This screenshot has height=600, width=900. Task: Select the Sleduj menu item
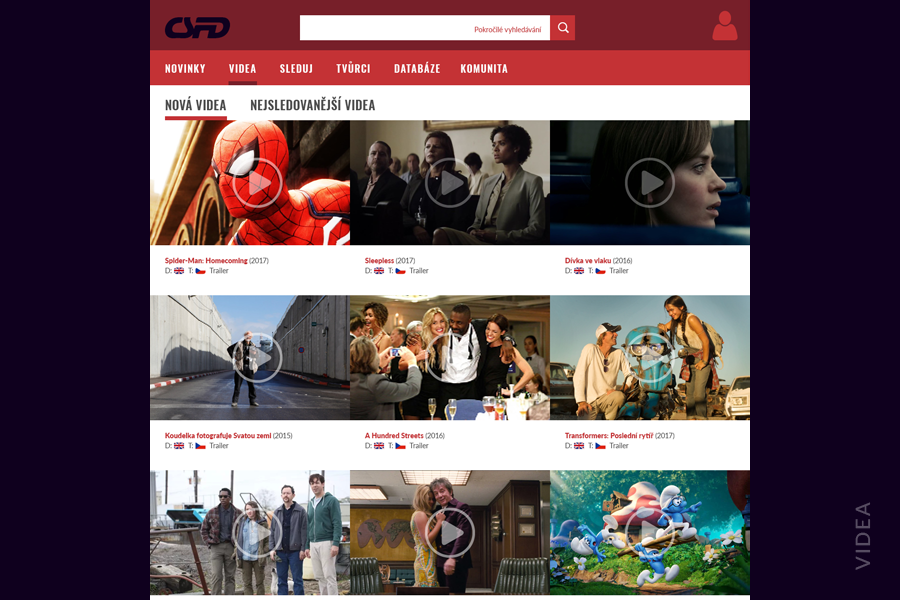coord(296,68)
